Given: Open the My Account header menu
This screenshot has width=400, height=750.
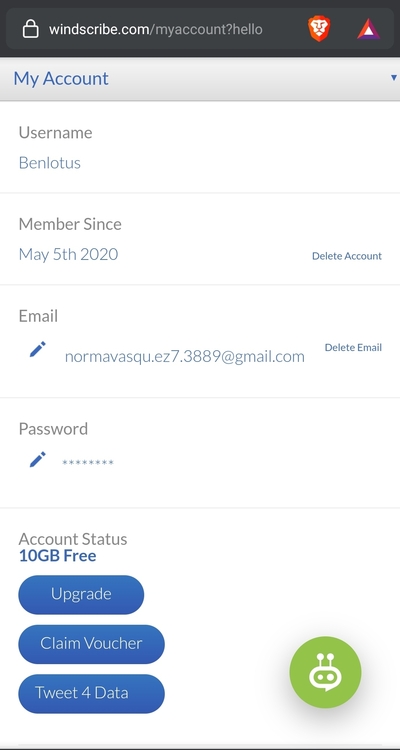Looking at the screenshot, I should click(200, 78).
